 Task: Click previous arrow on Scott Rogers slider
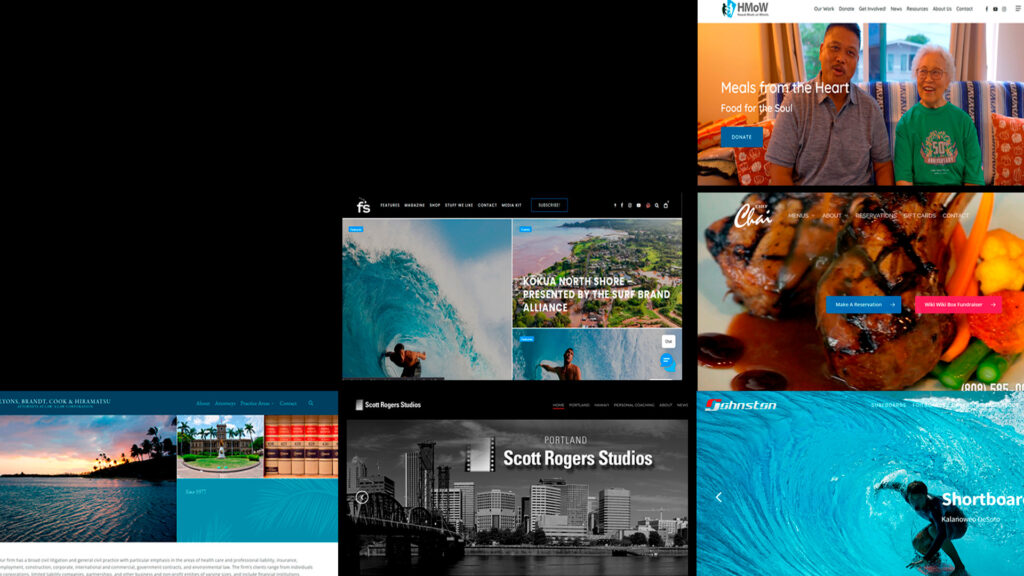point(362,497)
